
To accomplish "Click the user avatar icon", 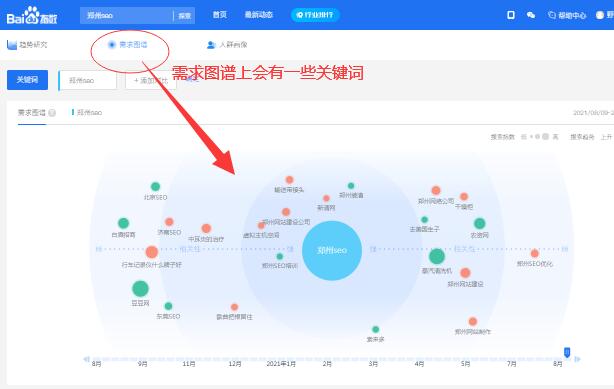I will [600, 15].
